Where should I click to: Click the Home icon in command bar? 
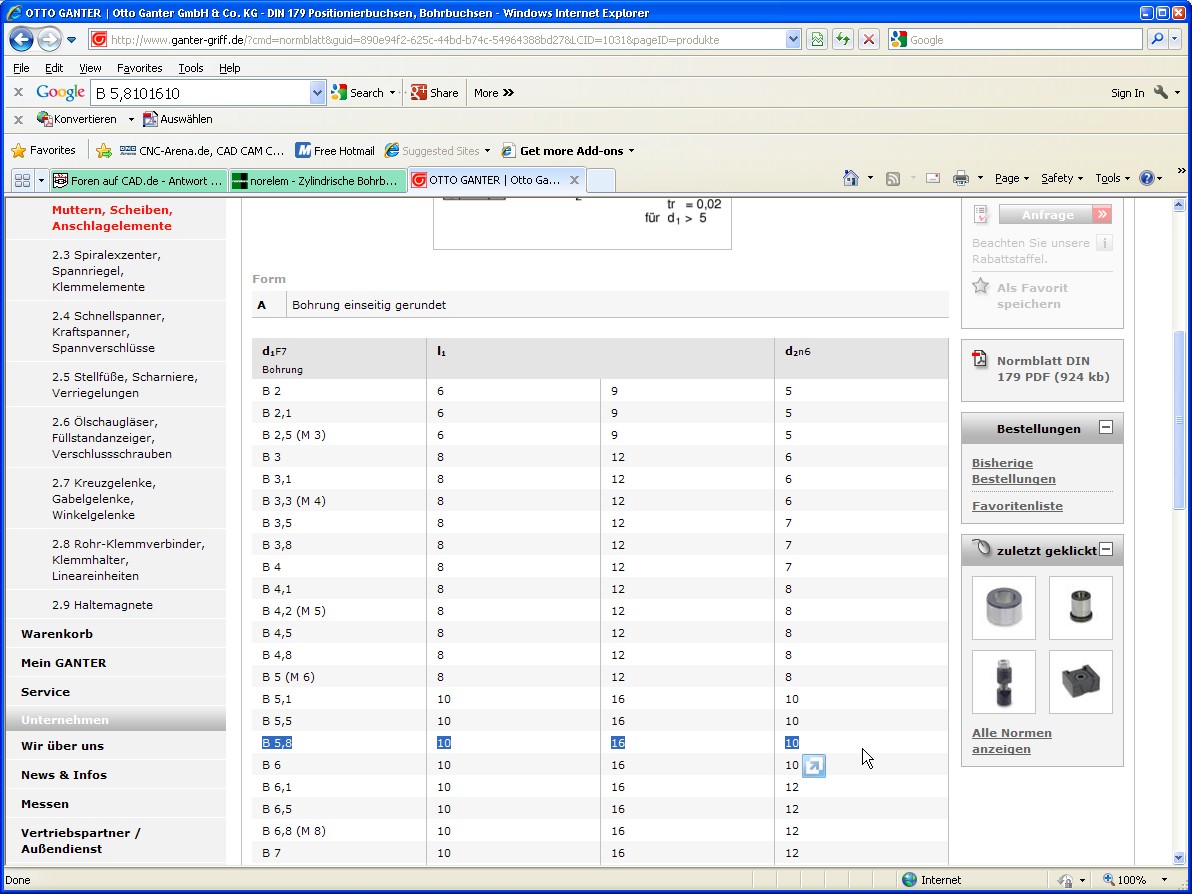tap(851, 178)
